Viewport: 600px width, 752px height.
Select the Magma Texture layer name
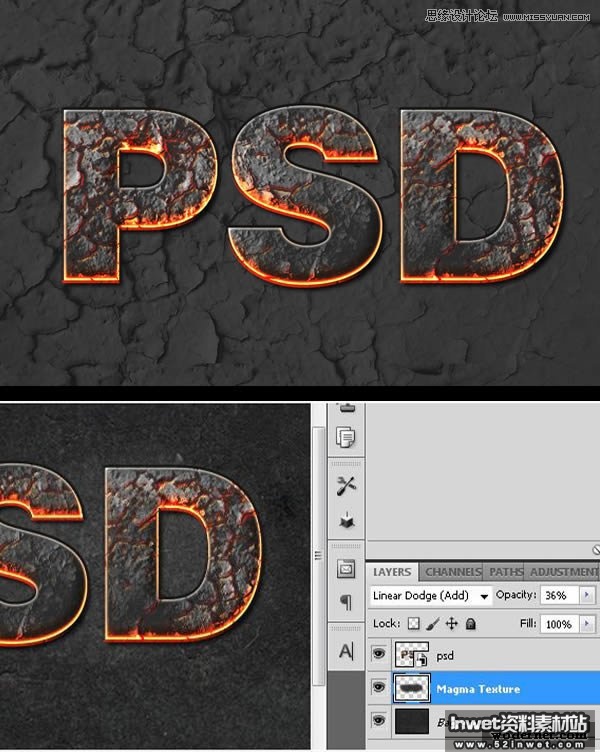478,689
